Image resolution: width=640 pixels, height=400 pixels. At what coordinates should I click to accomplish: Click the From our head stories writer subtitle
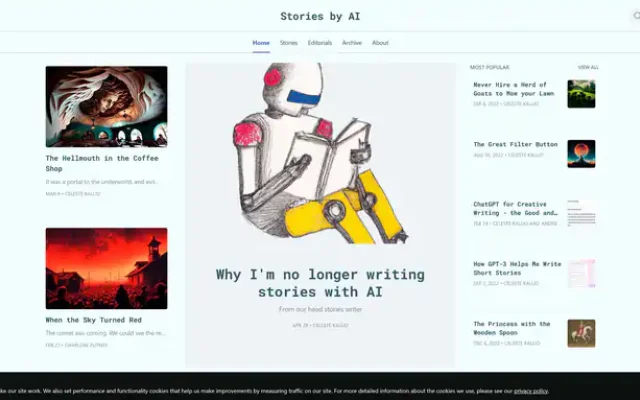(x=320, y=309)
